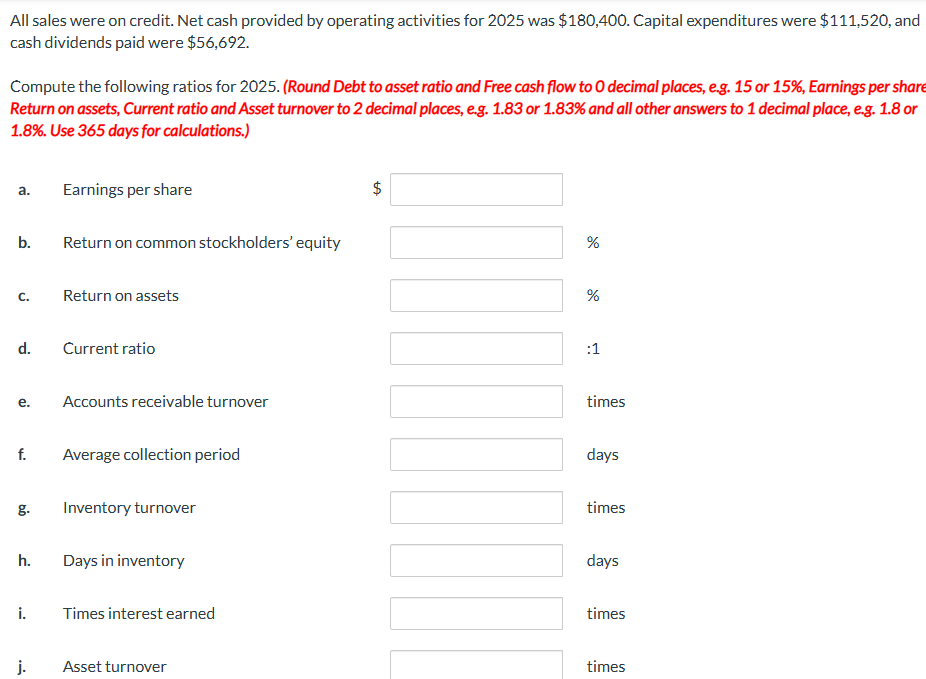This screenshot has height=679, width=926.
Task: Select the Accounts receivable turnover field
Action: (x=476, y=401)
